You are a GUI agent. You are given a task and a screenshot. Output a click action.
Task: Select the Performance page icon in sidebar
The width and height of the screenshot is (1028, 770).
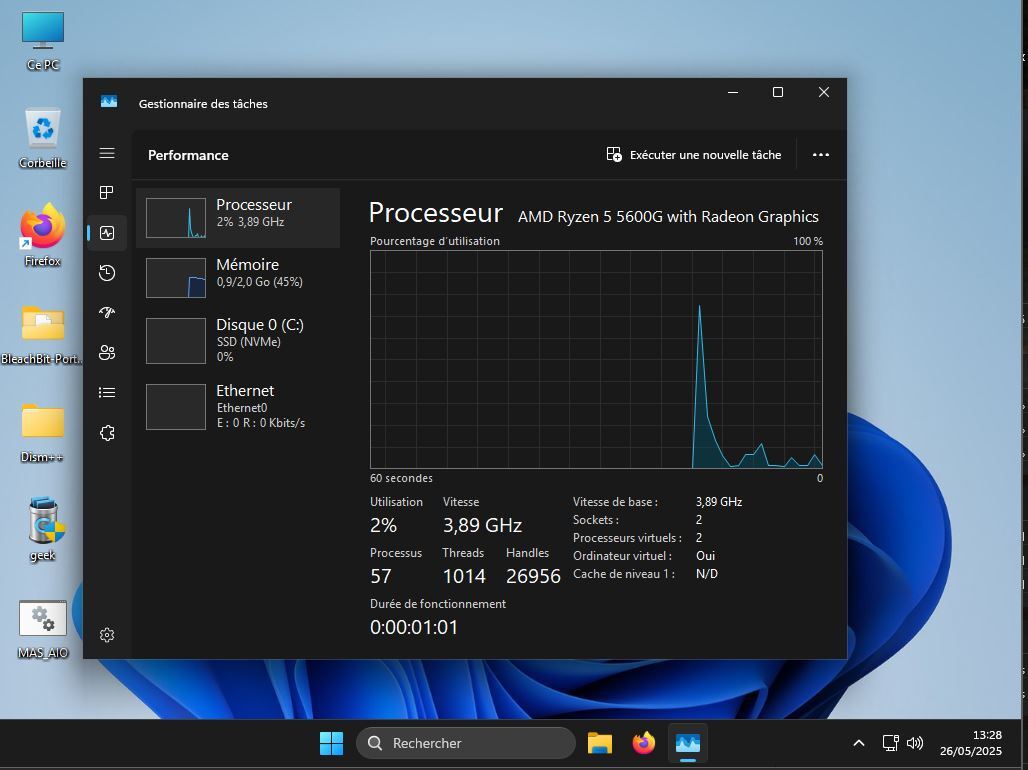click(107, 233)
